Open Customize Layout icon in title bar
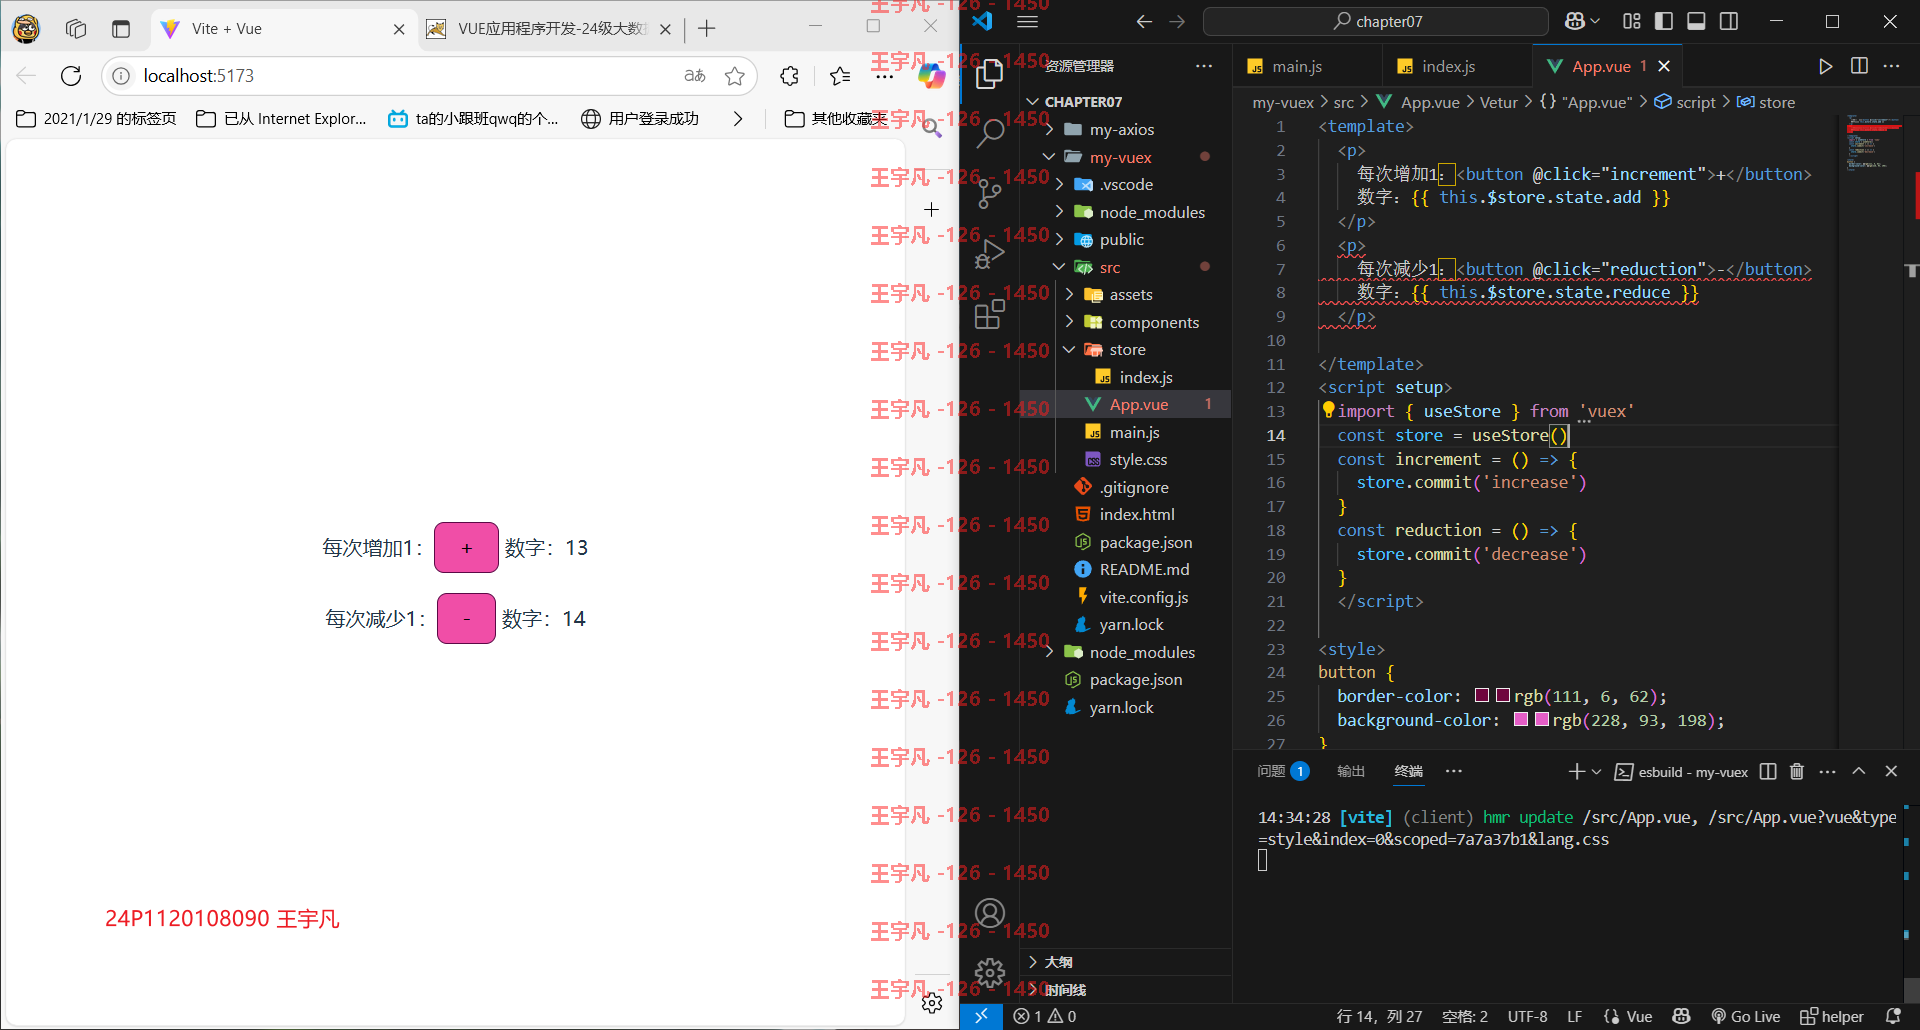This screenshot has height=1030, width=1920. 1632,21
